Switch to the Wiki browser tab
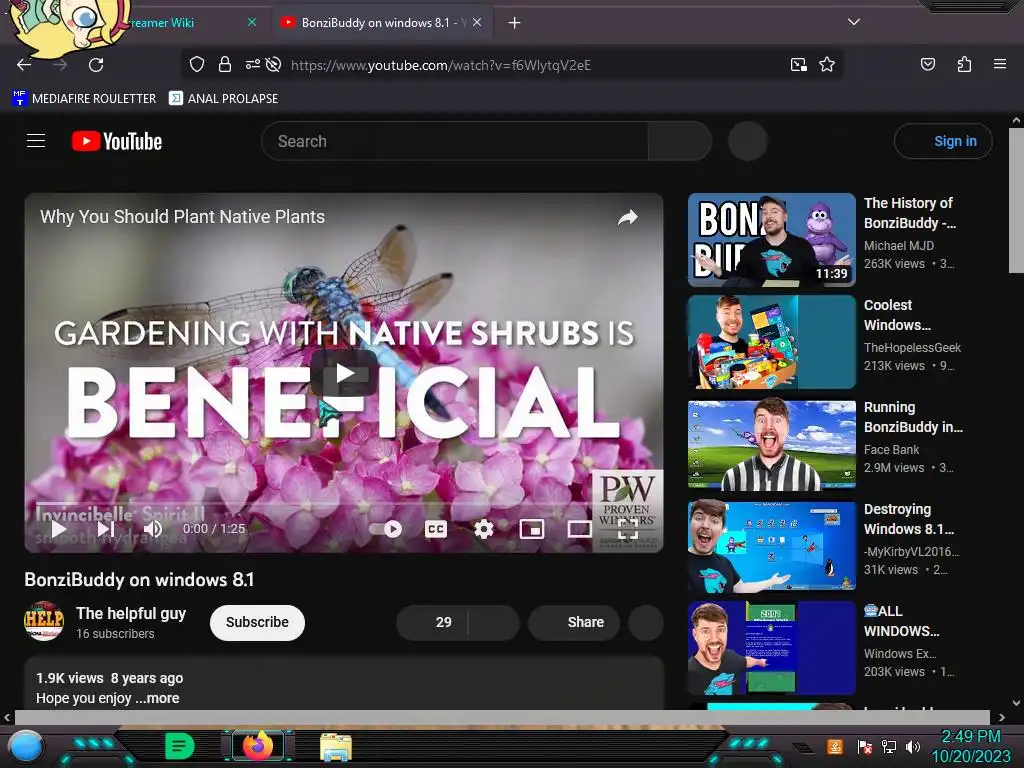Image resolution: width=1024 pixels, height=768 pixels. pyautogui.click(x=160, y=23)
